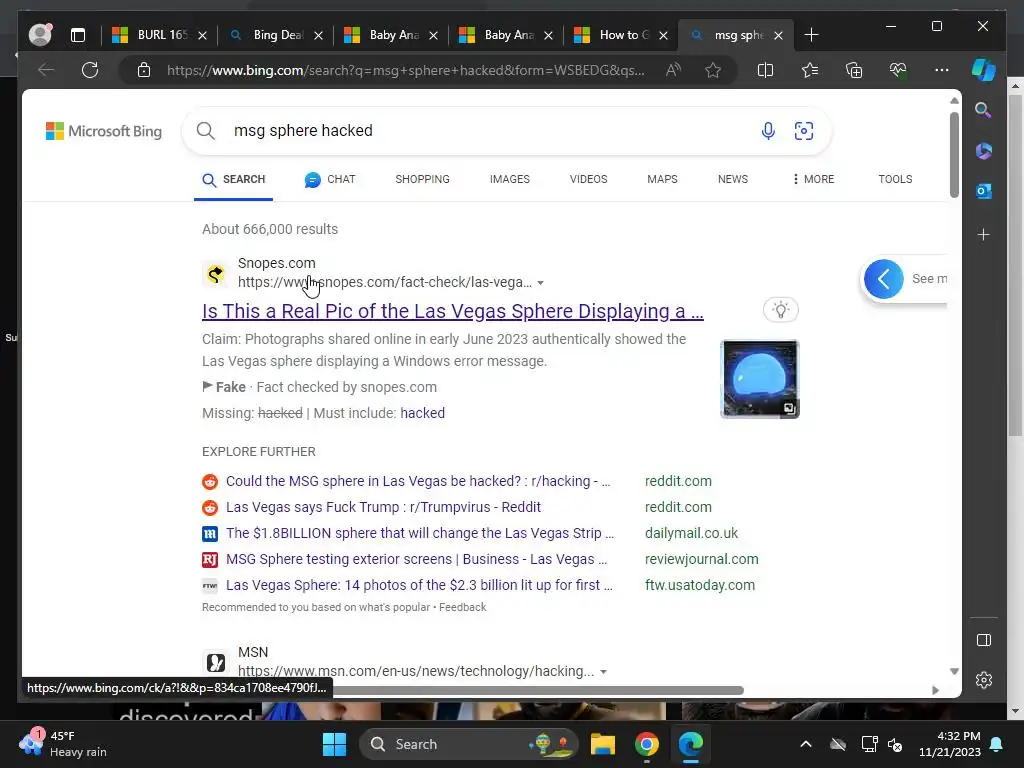Open the weather widget Heavy rain
Screen dimensions: 1024x768
(63, 744)
